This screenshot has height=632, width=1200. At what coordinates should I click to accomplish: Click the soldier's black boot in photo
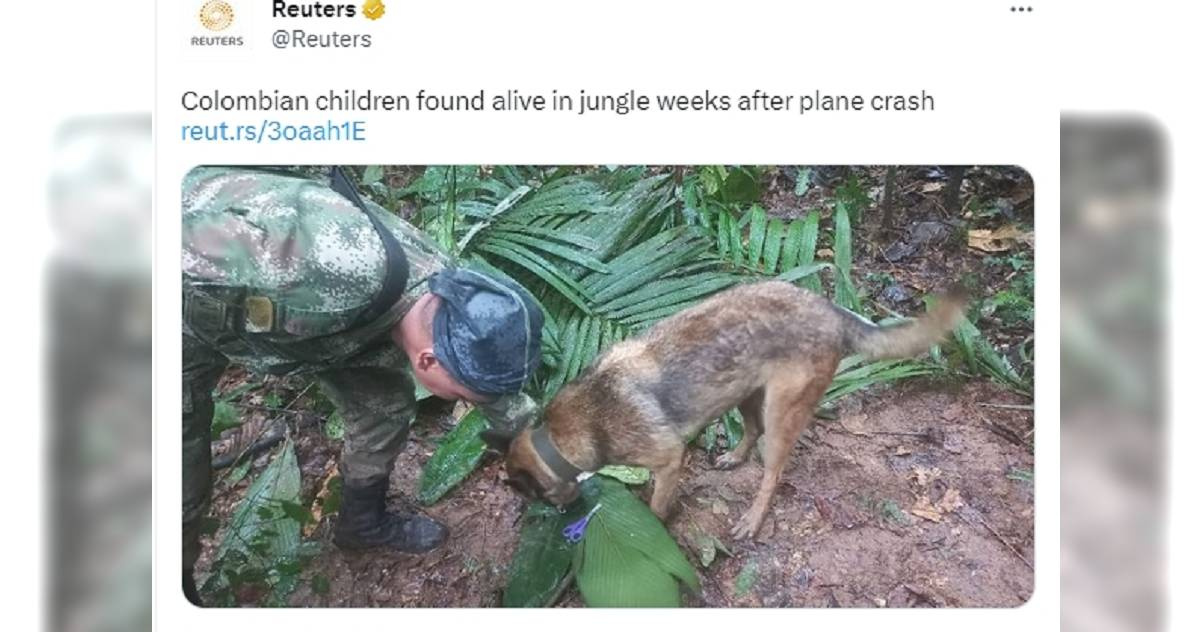click(x=386, y=518)
